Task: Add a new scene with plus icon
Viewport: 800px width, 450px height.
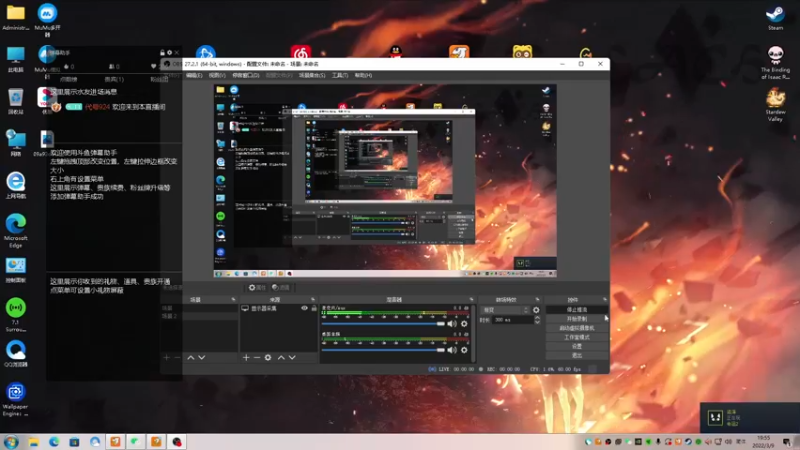Action: 166,358
